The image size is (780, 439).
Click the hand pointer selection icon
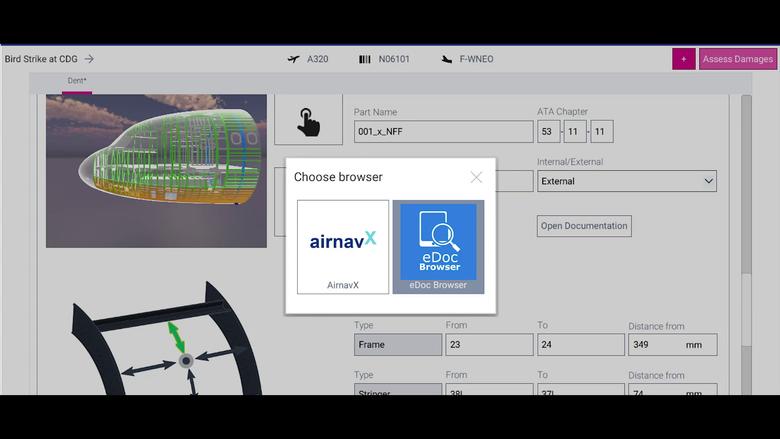point(308,120)
